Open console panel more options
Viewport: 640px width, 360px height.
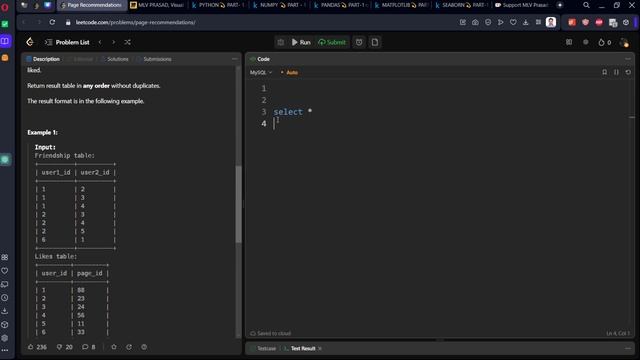(628, 348)
